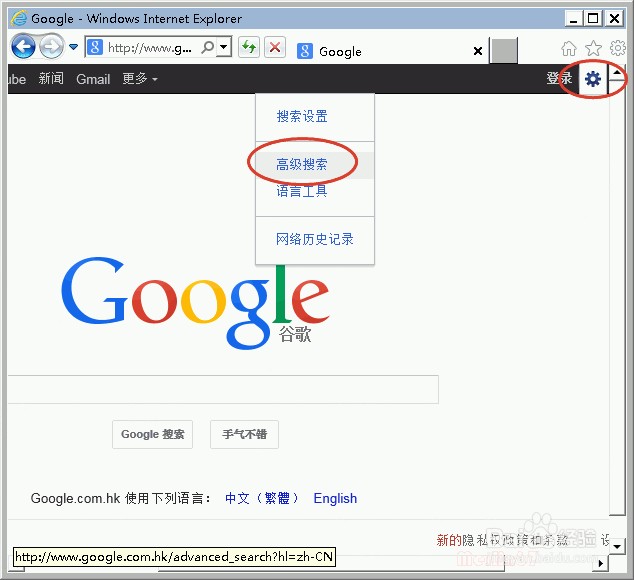Open the IE favorites star
This screenshot has height=580, width=634.
tap(593, 49)
